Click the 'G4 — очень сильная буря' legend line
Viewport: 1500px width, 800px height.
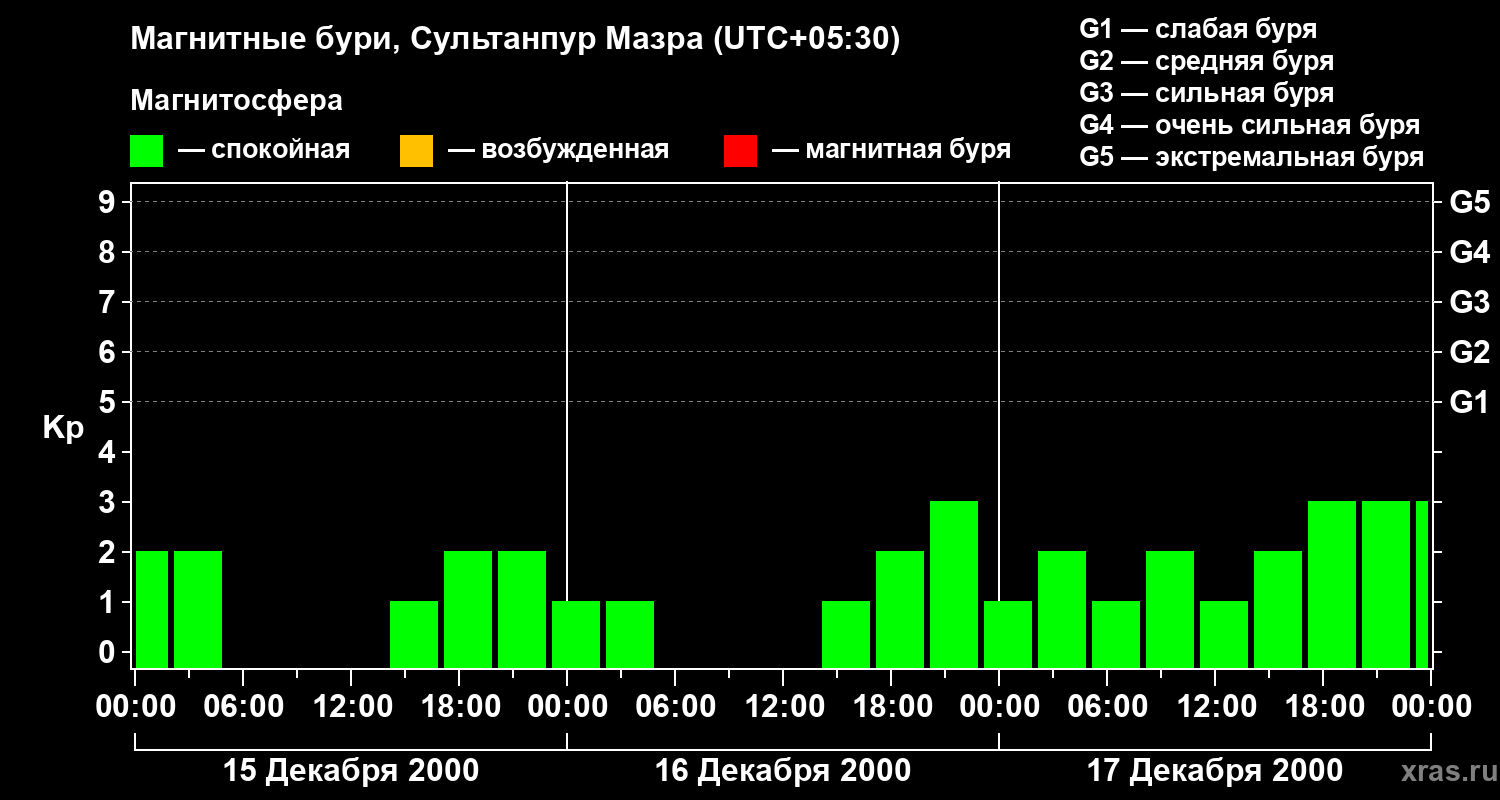pyautogui.click(x=1250, y=125)
